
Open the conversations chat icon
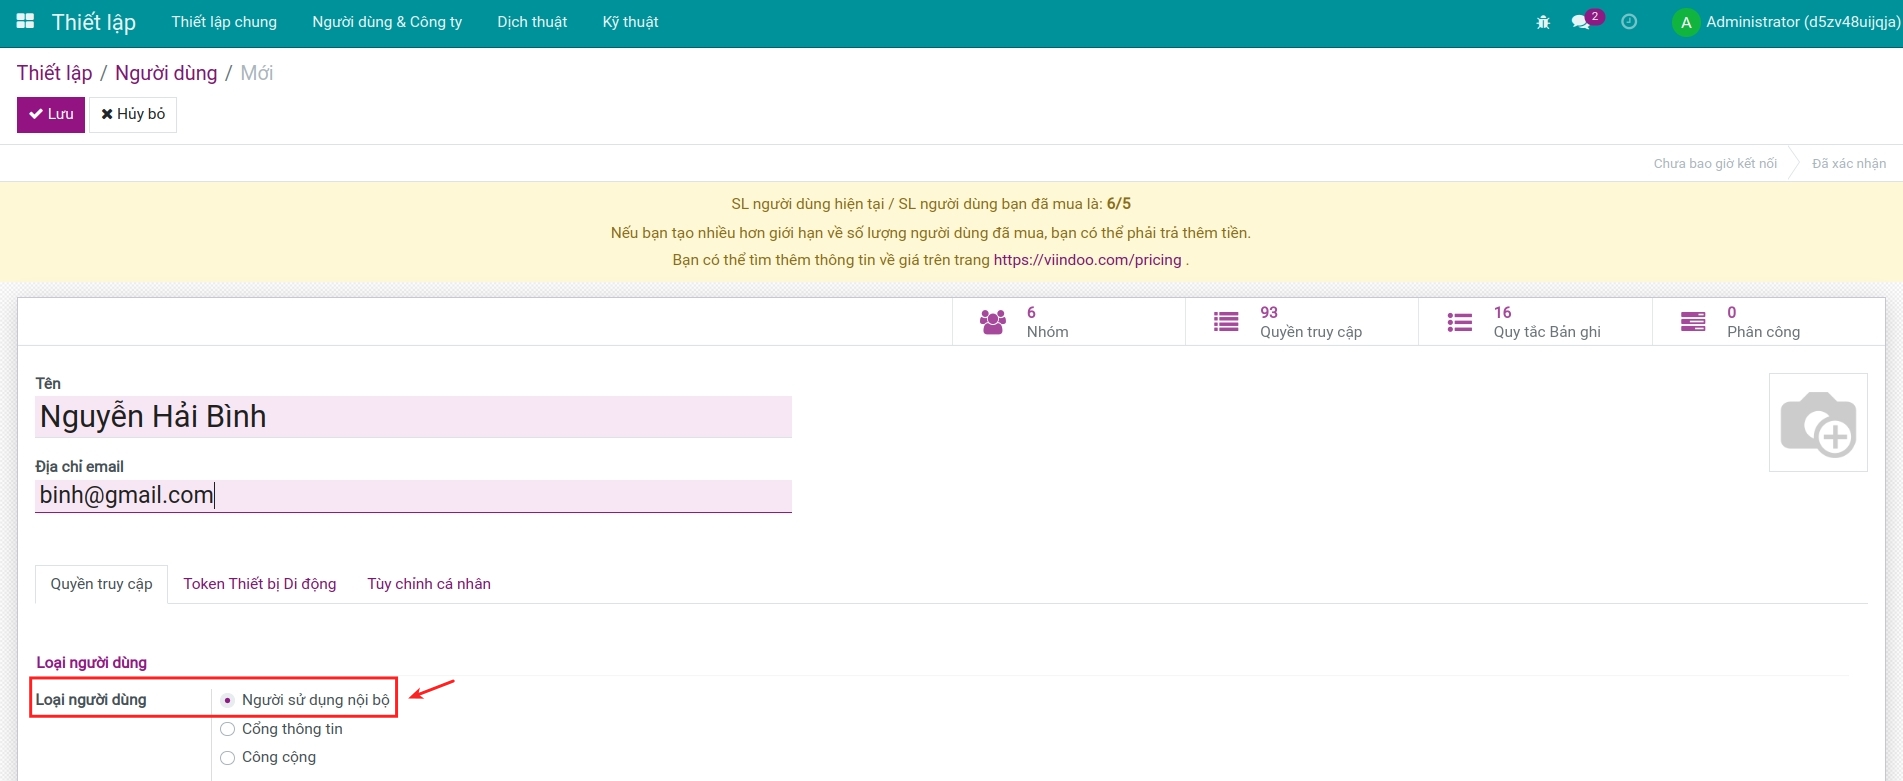(x=1580, y=22)
